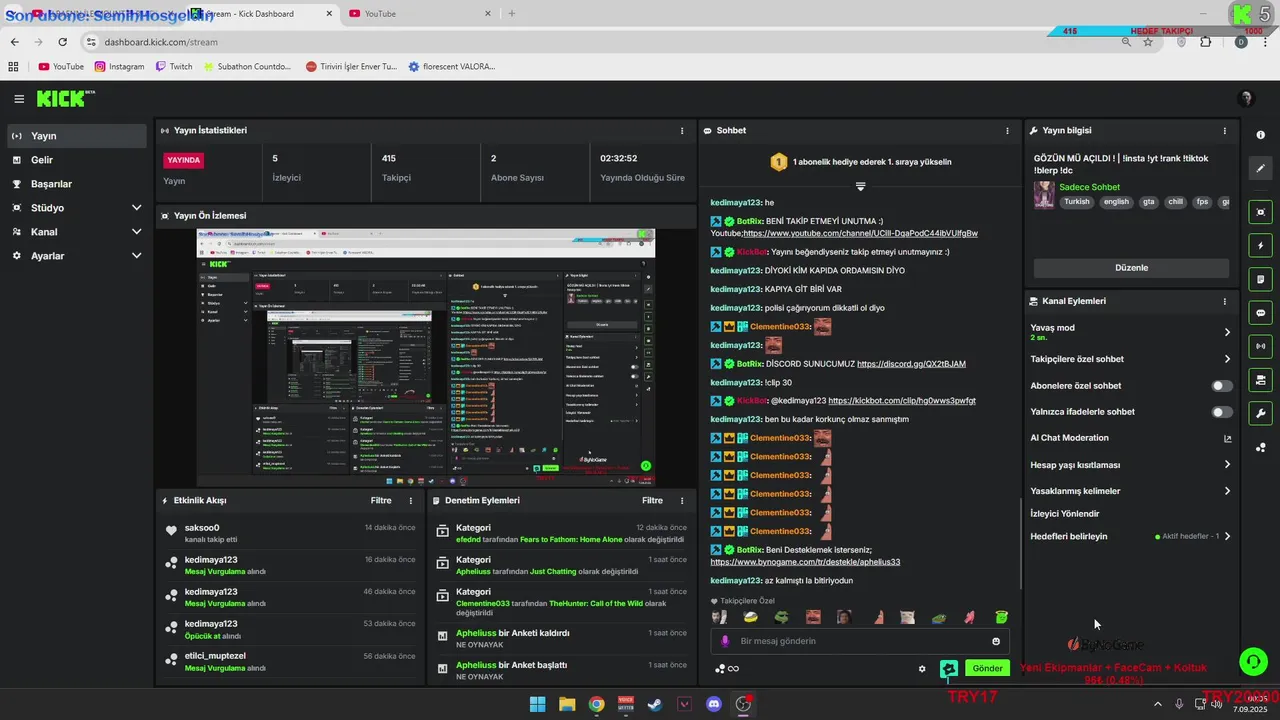1280x720 pixels.
Task: Open Kanal Eylemleri three-dot menu
Action: [x=1224, y=301]
